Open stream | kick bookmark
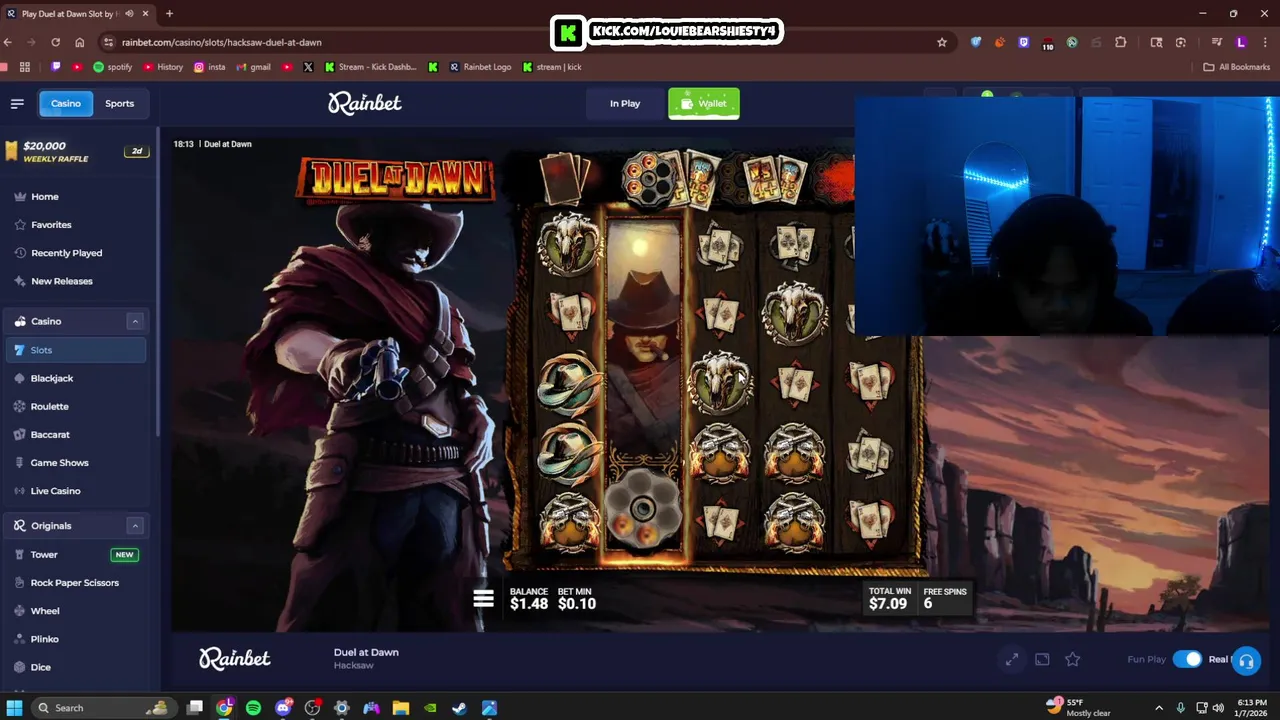The height and width of the screenshot is (720, 1280). [552, 67]
